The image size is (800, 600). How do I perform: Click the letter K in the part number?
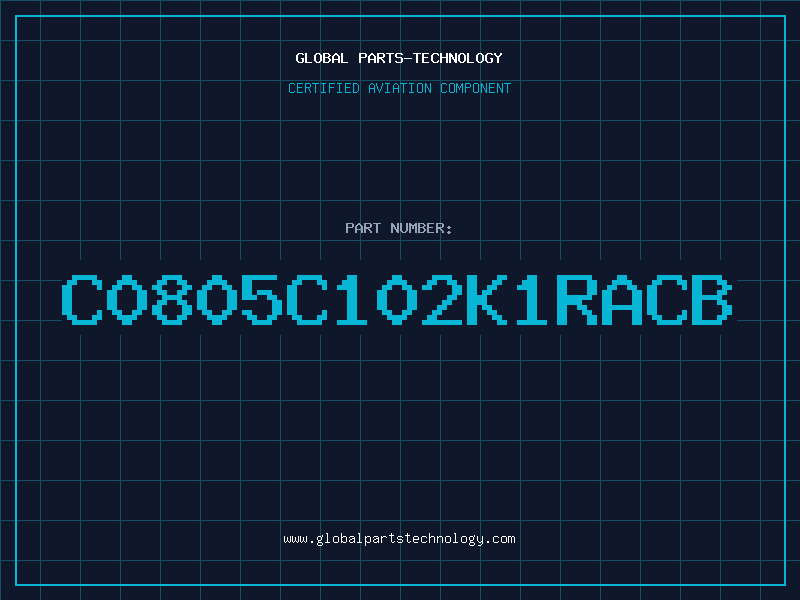point(487,299)
